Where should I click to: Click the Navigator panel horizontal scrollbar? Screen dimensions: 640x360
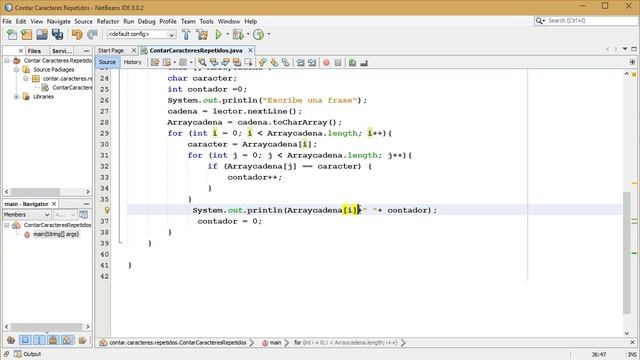pos(47,327)
